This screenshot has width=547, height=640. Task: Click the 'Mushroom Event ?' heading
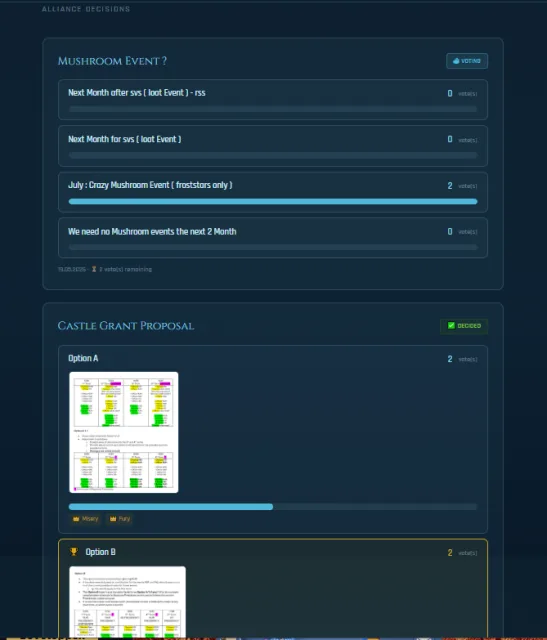tap(112, 61)
